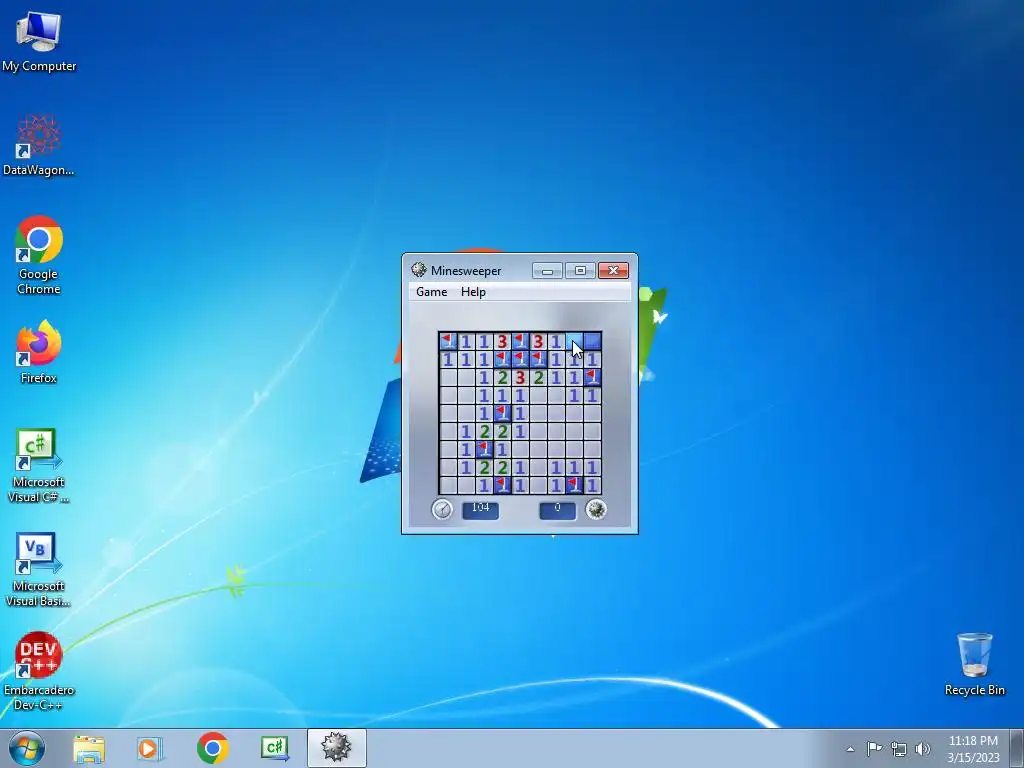Click the timer display showing 104

[481, 509]
